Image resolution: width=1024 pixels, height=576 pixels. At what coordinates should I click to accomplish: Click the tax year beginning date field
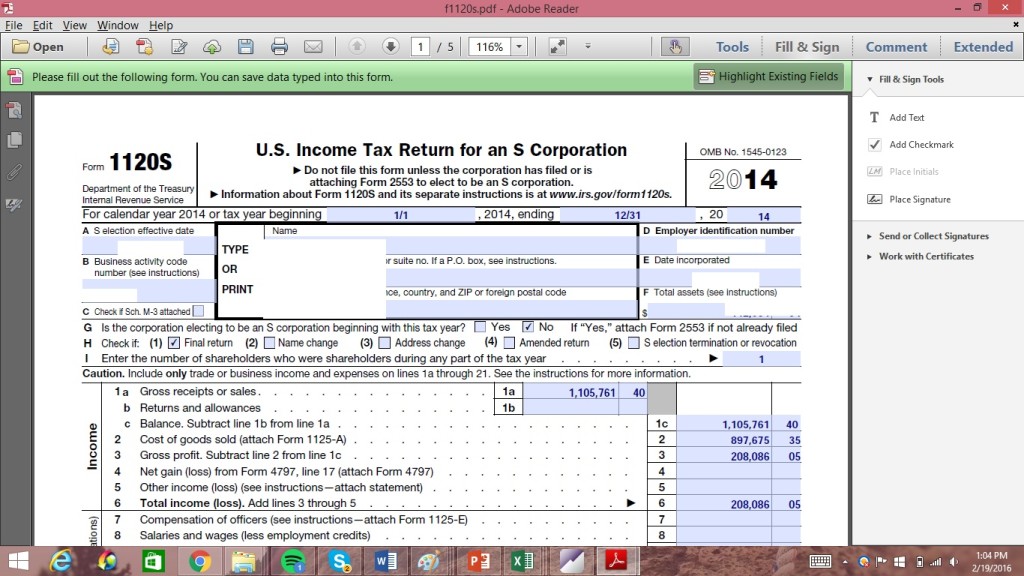401,215
